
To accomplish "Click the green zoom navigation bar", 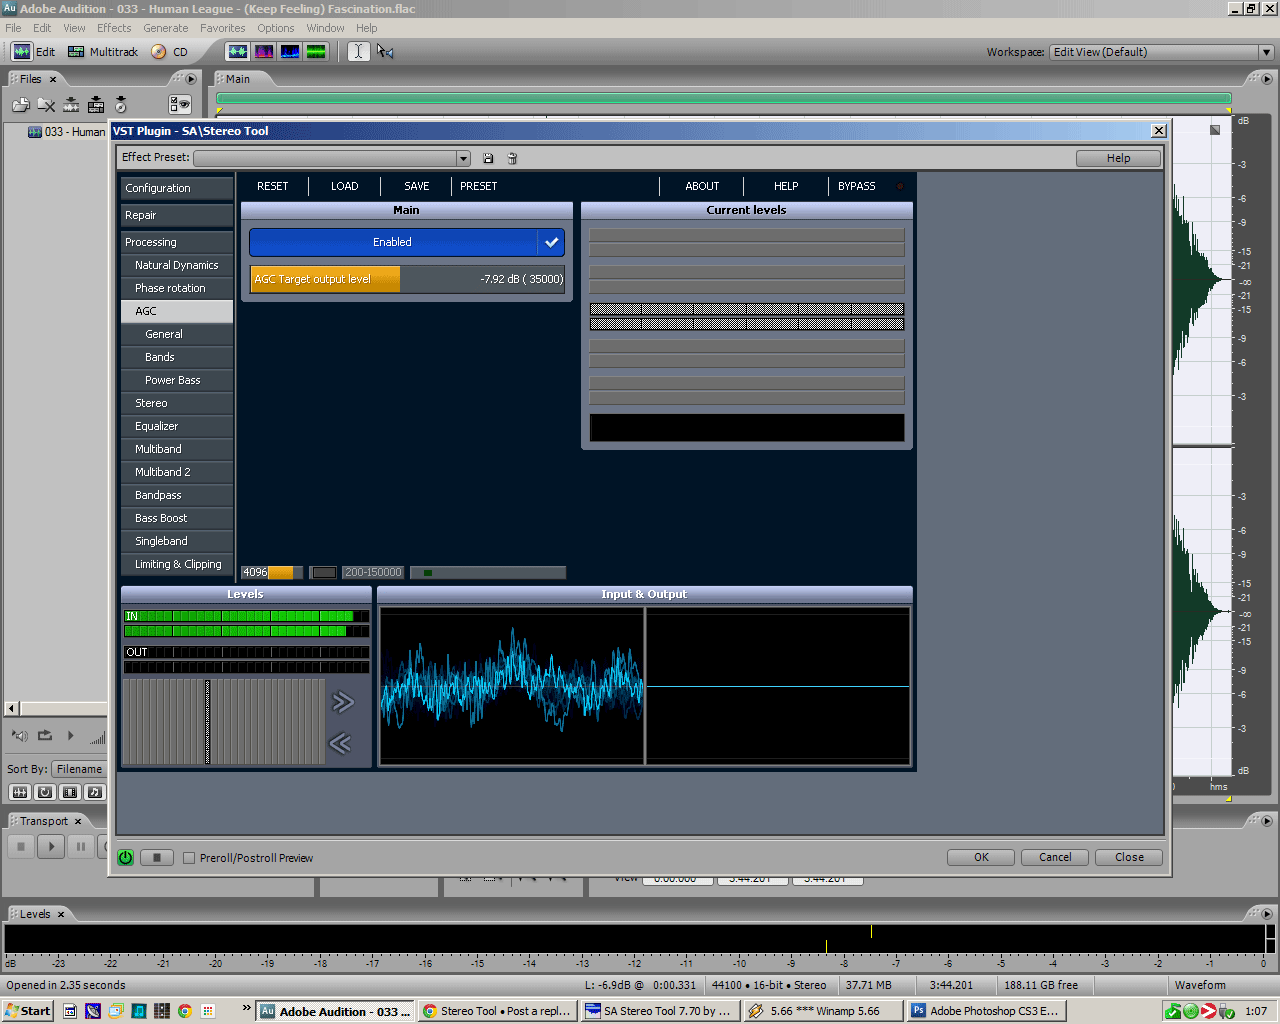I will pos(724,98).
